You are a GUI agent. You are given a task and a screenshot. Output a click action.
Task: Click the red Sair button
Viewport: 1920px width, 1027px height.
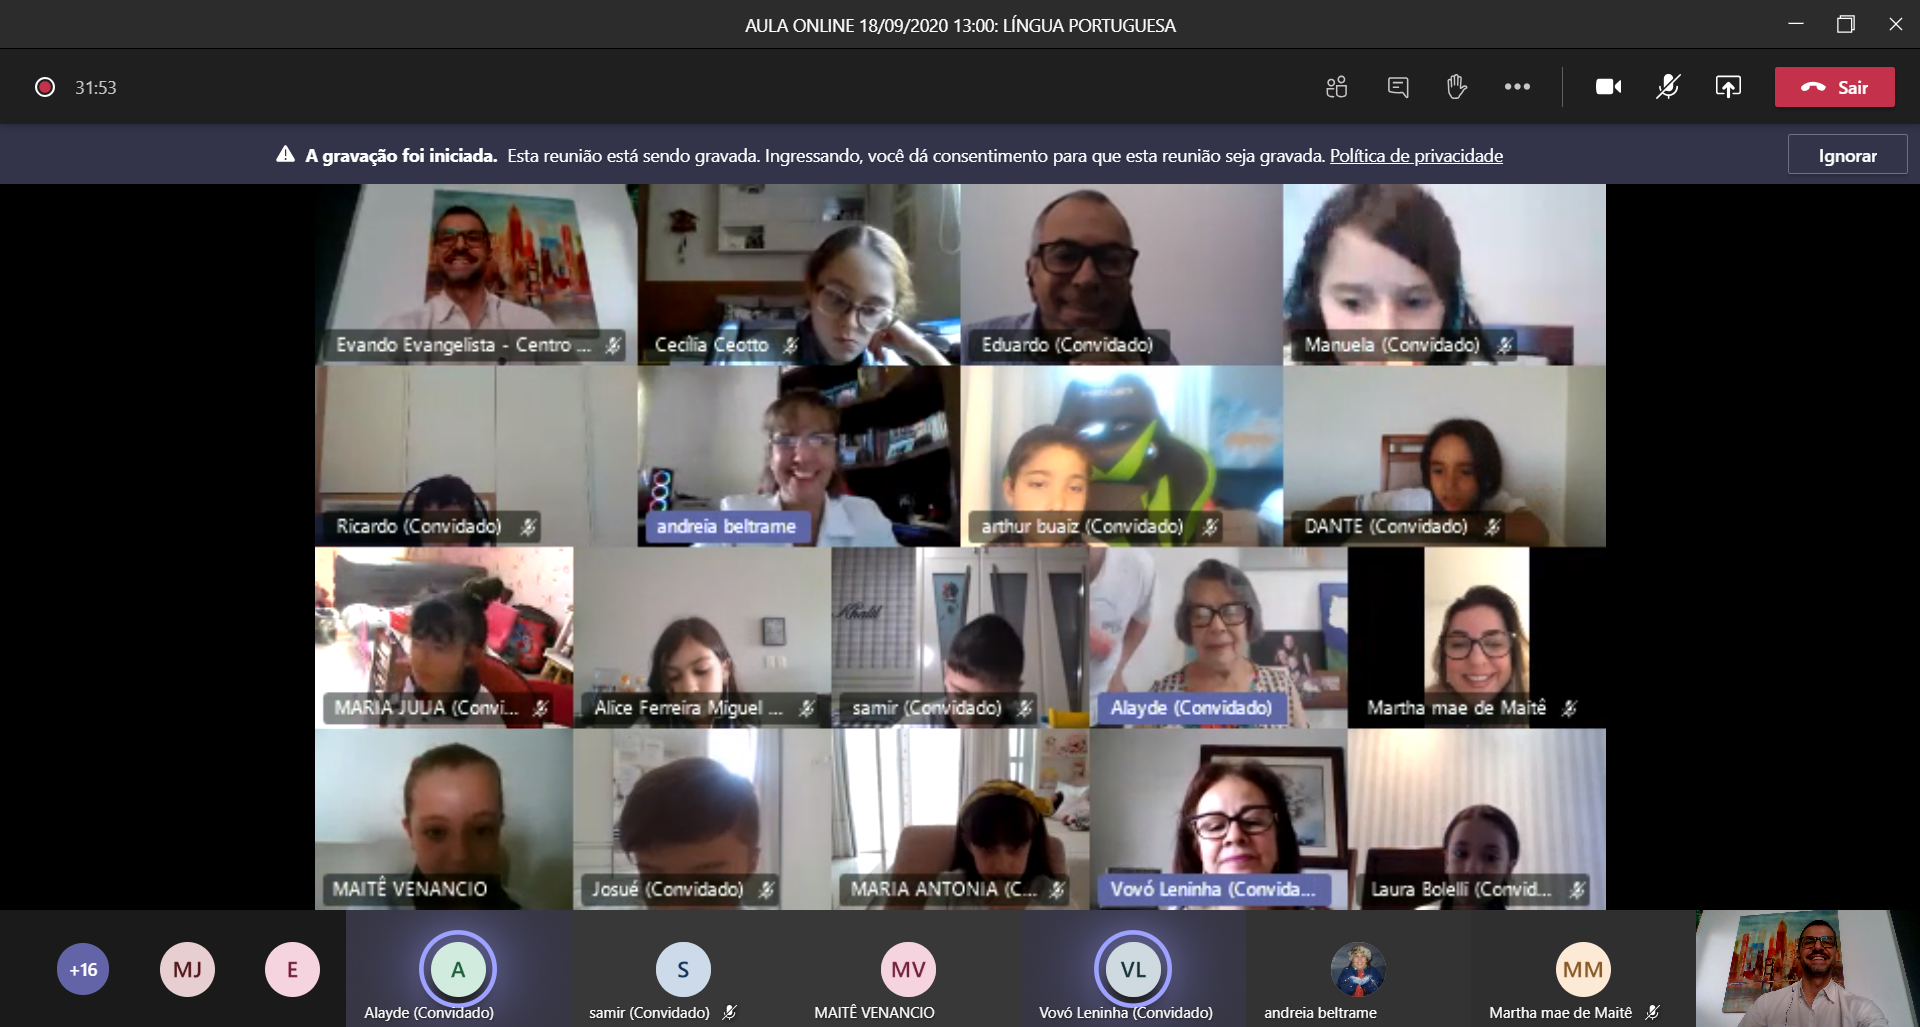(x=1835, y=87)
